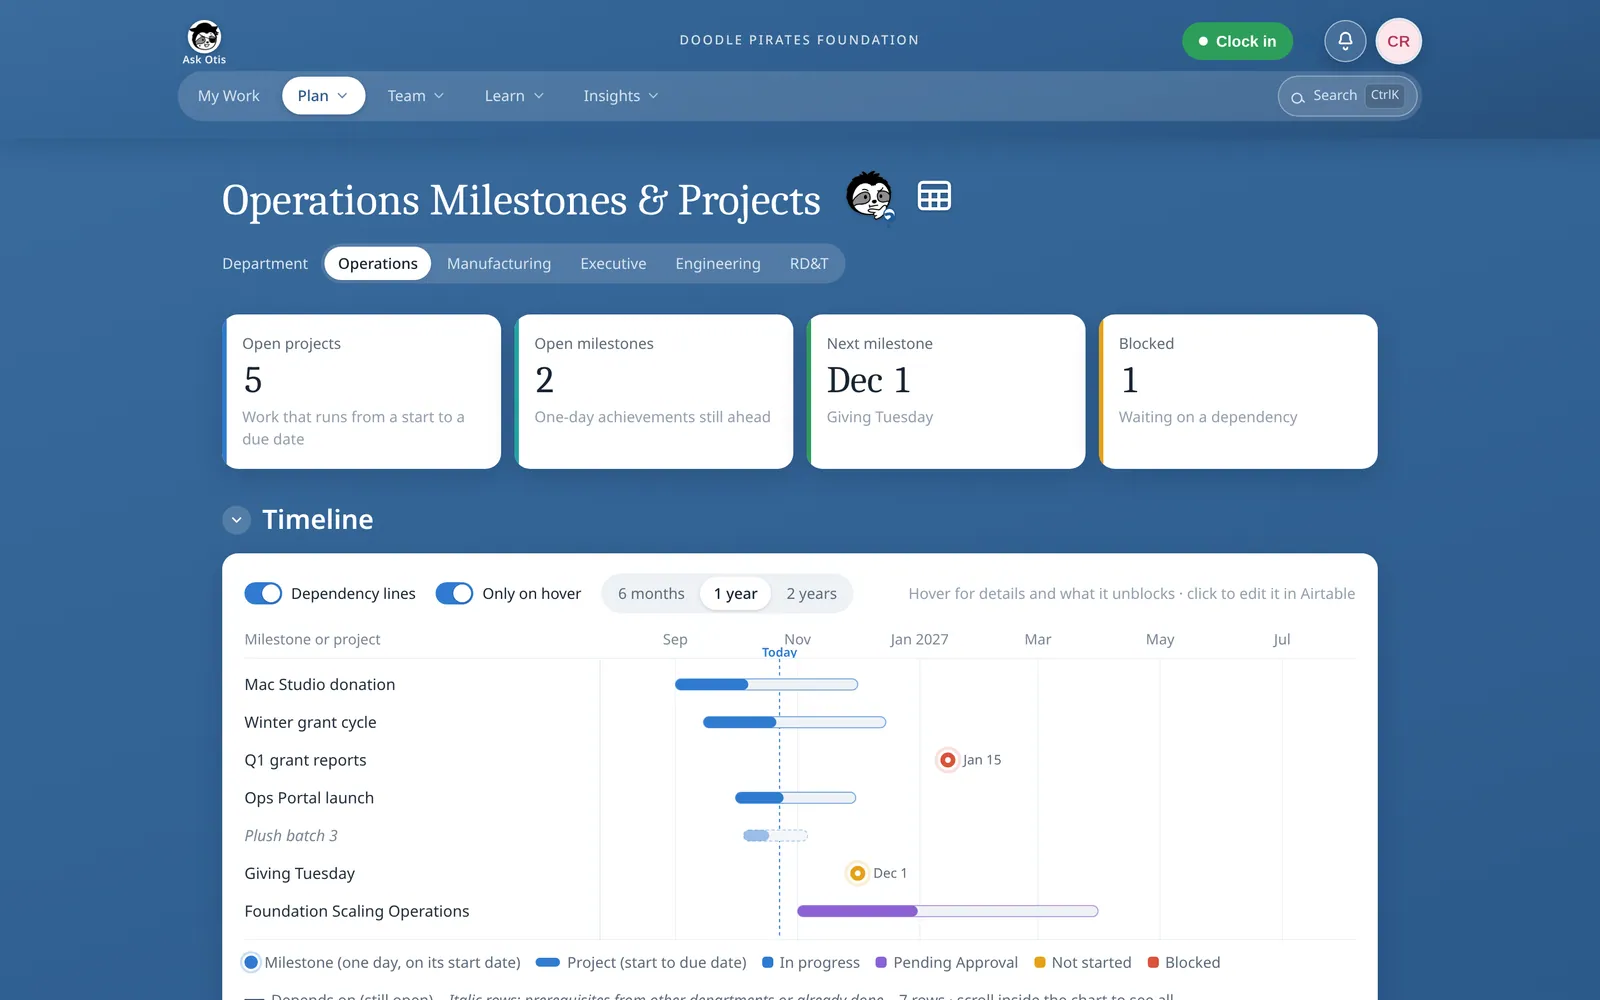1600x1000 pixels.
Task: Switch to the Engineering department tab
Action: pos(718,264)
